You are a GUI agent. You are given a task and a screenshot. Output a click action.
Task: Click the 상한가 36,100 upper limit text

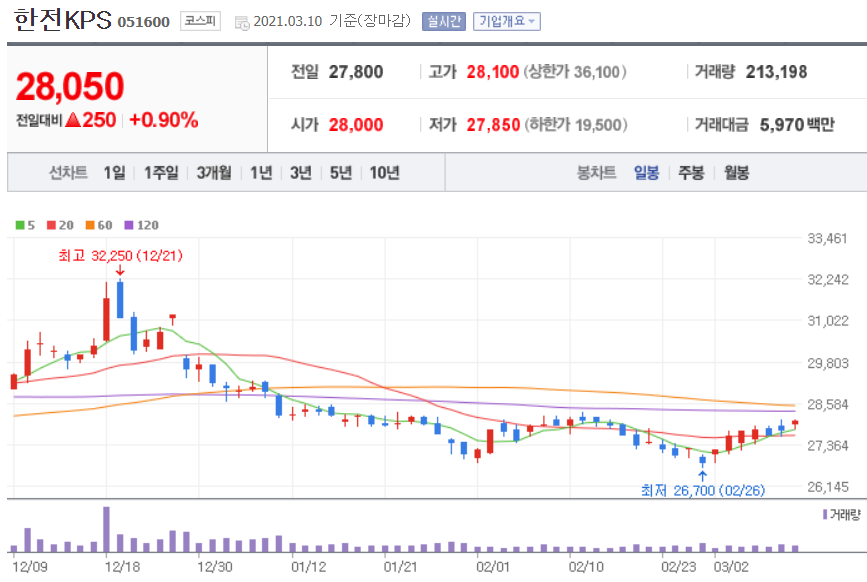pyautogui.click(x=575, y=72)
